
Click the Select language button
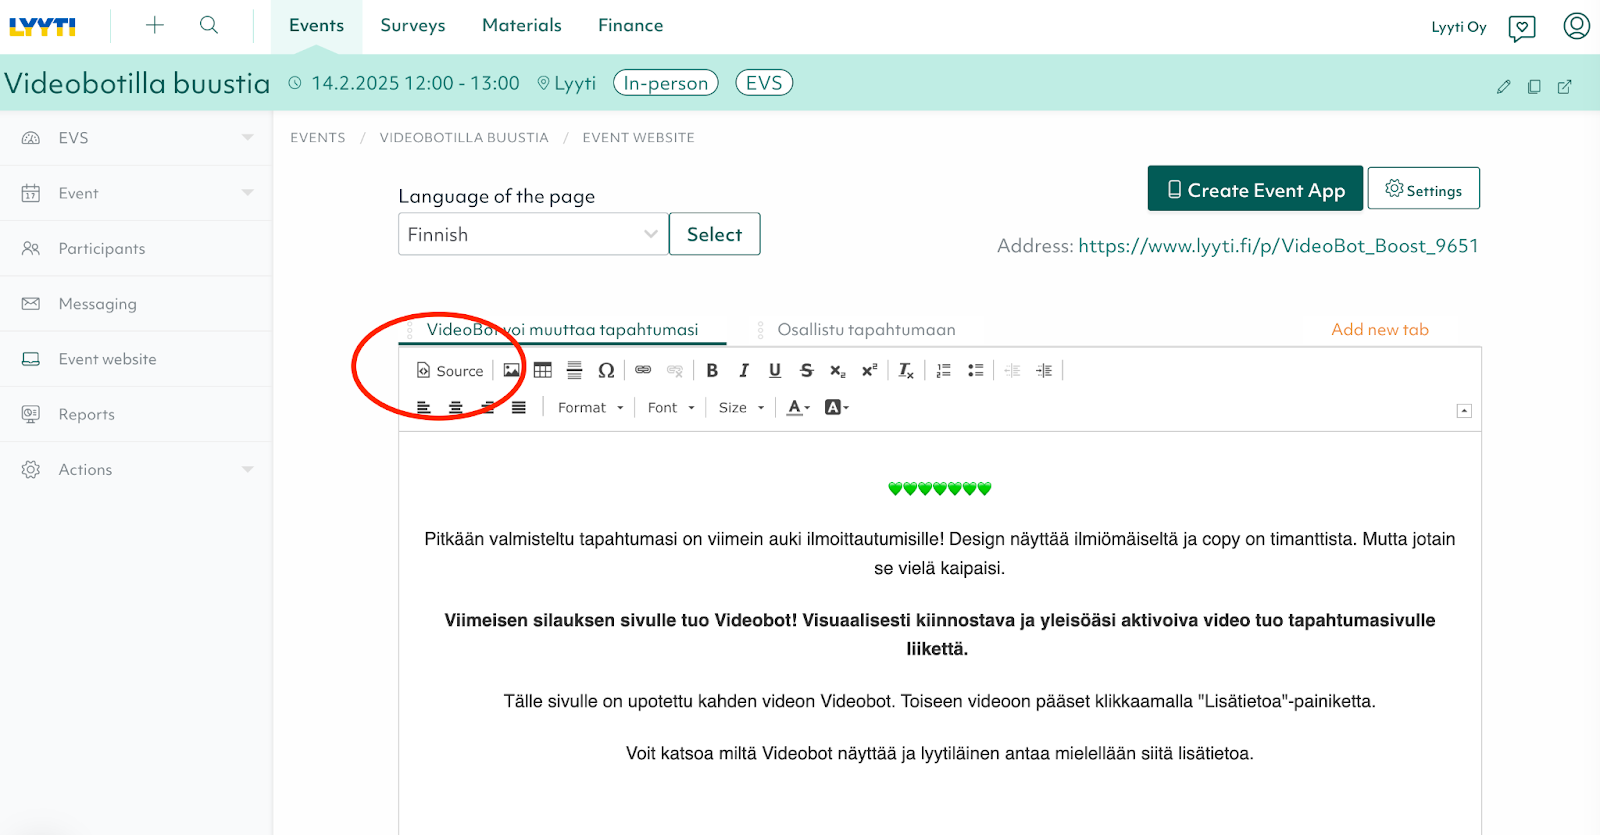point(715,234)
